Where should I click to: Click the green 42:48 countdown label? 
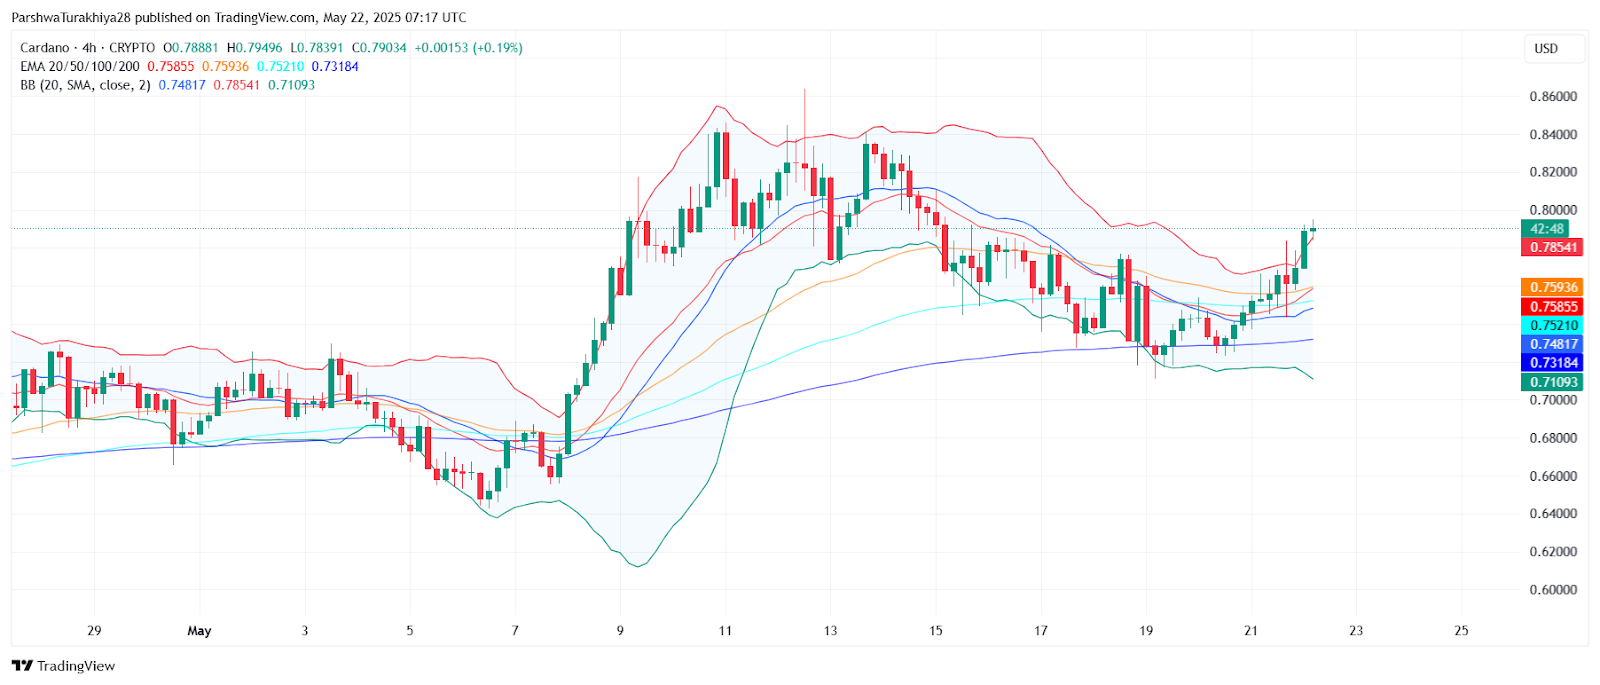[1546, 229]
